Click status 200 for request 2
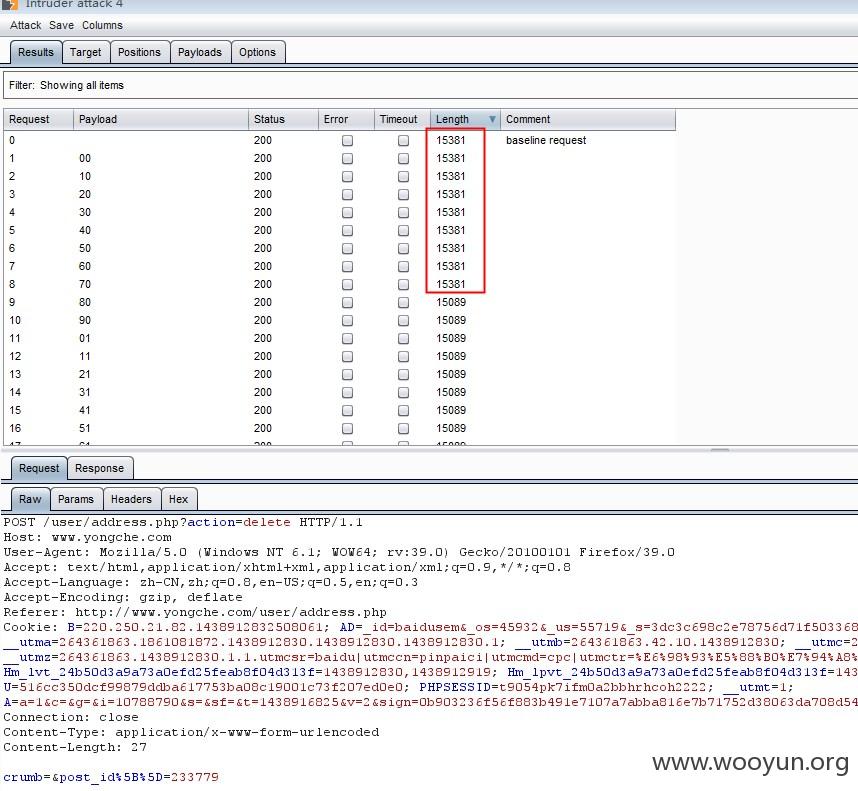858x791 pixels. pos(263,177)
